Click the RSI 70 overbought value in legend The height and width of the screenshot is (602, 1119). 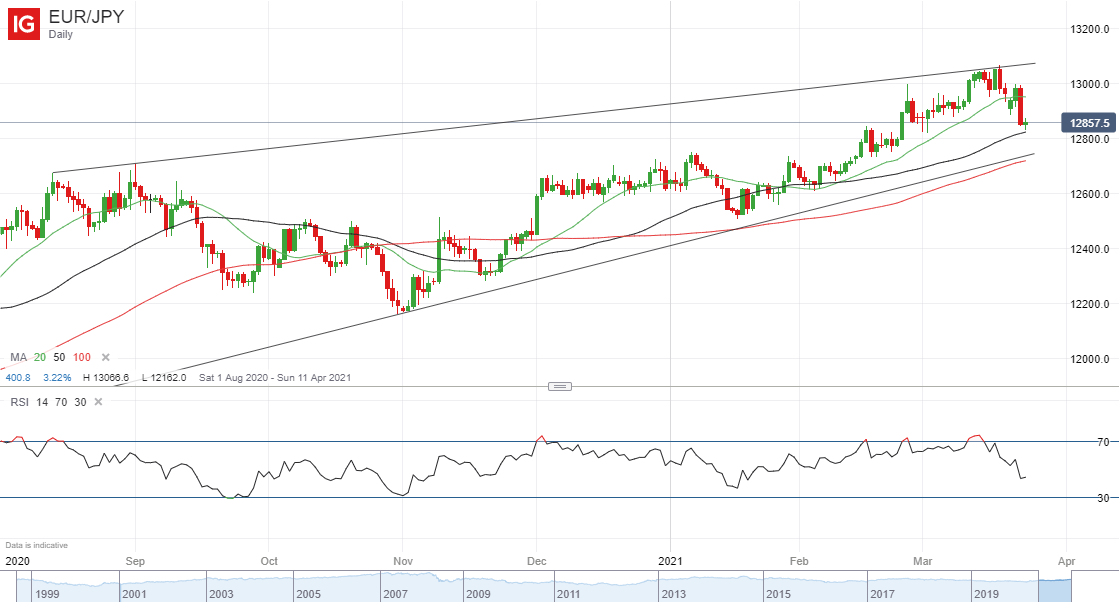coord(61,402)
